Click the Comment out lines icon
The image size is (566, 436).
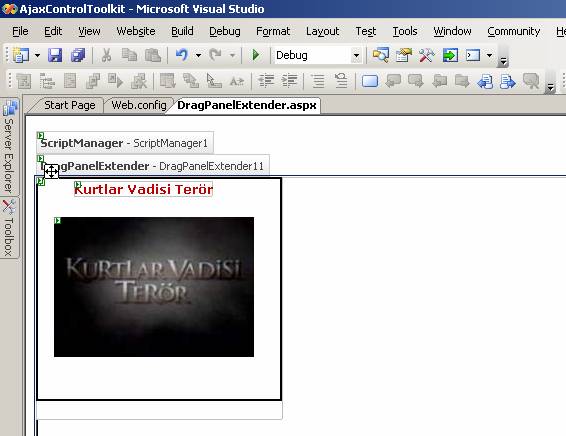point(318,80)
